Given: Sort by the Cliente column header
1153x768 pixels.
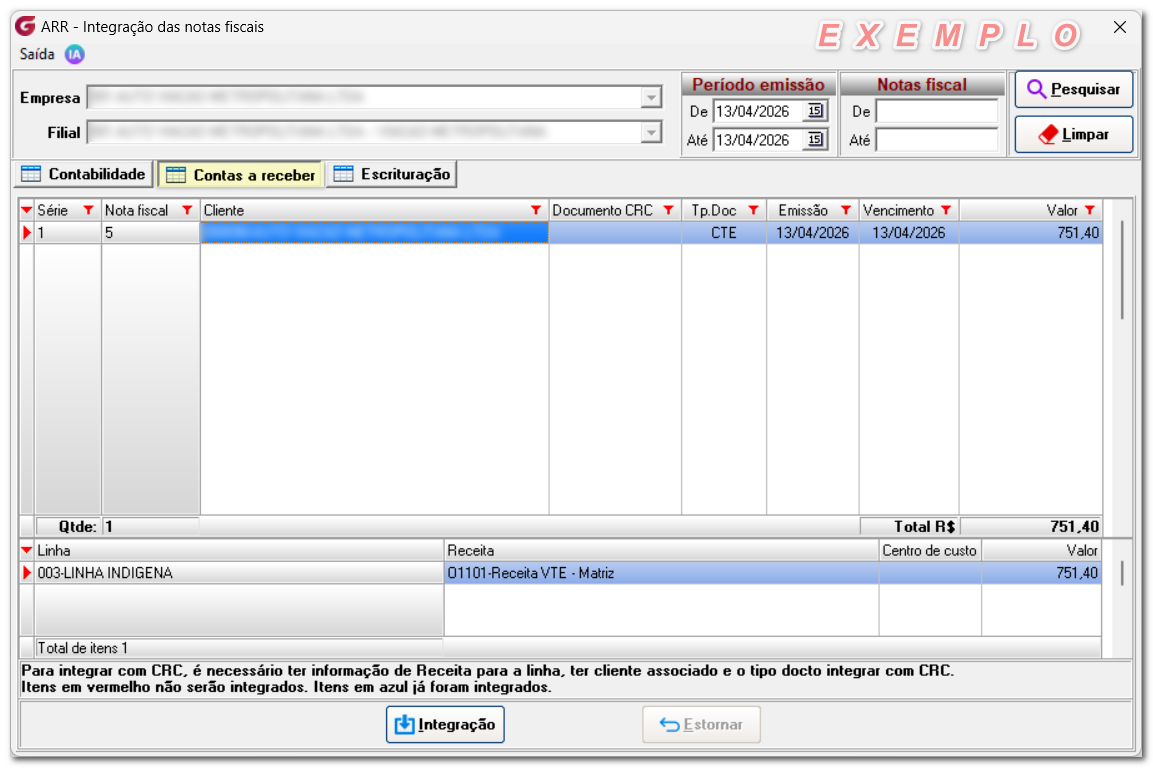Looking at the screenshot, I should pos(365,210).
